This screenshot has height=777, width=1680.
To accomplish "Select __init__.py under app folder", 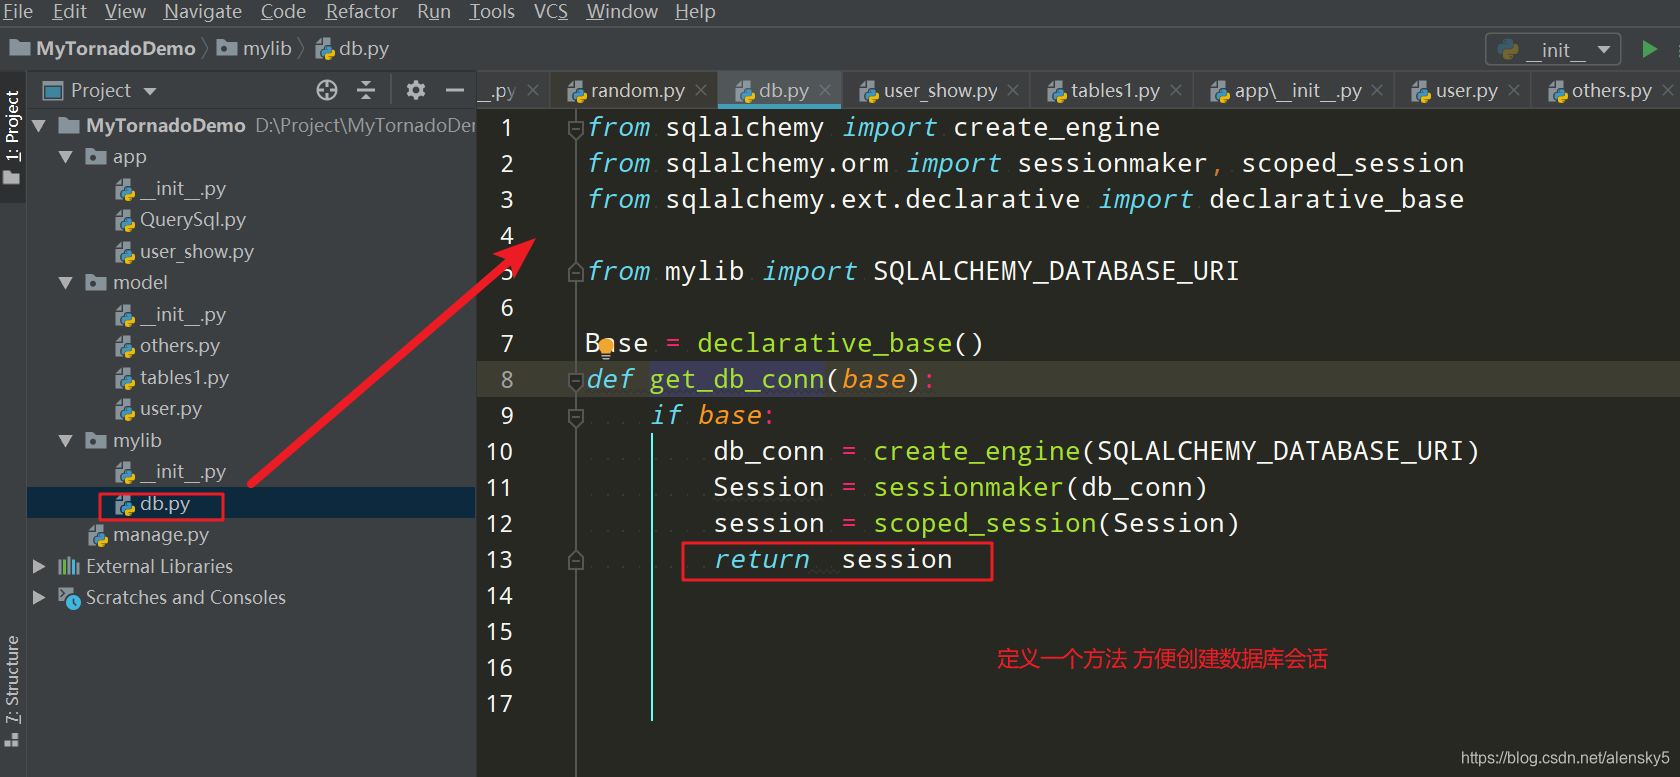I will click(x=170, y=189).
